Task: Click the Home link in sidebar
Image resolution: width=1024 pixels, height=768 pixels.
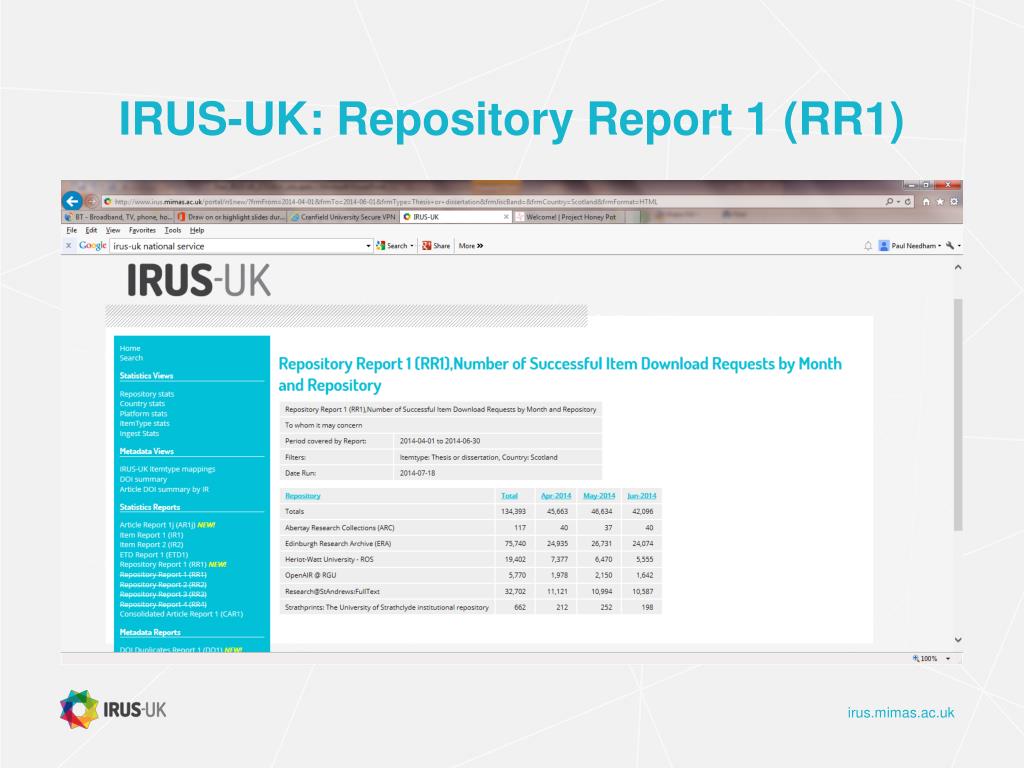Action: pos(130,348)
